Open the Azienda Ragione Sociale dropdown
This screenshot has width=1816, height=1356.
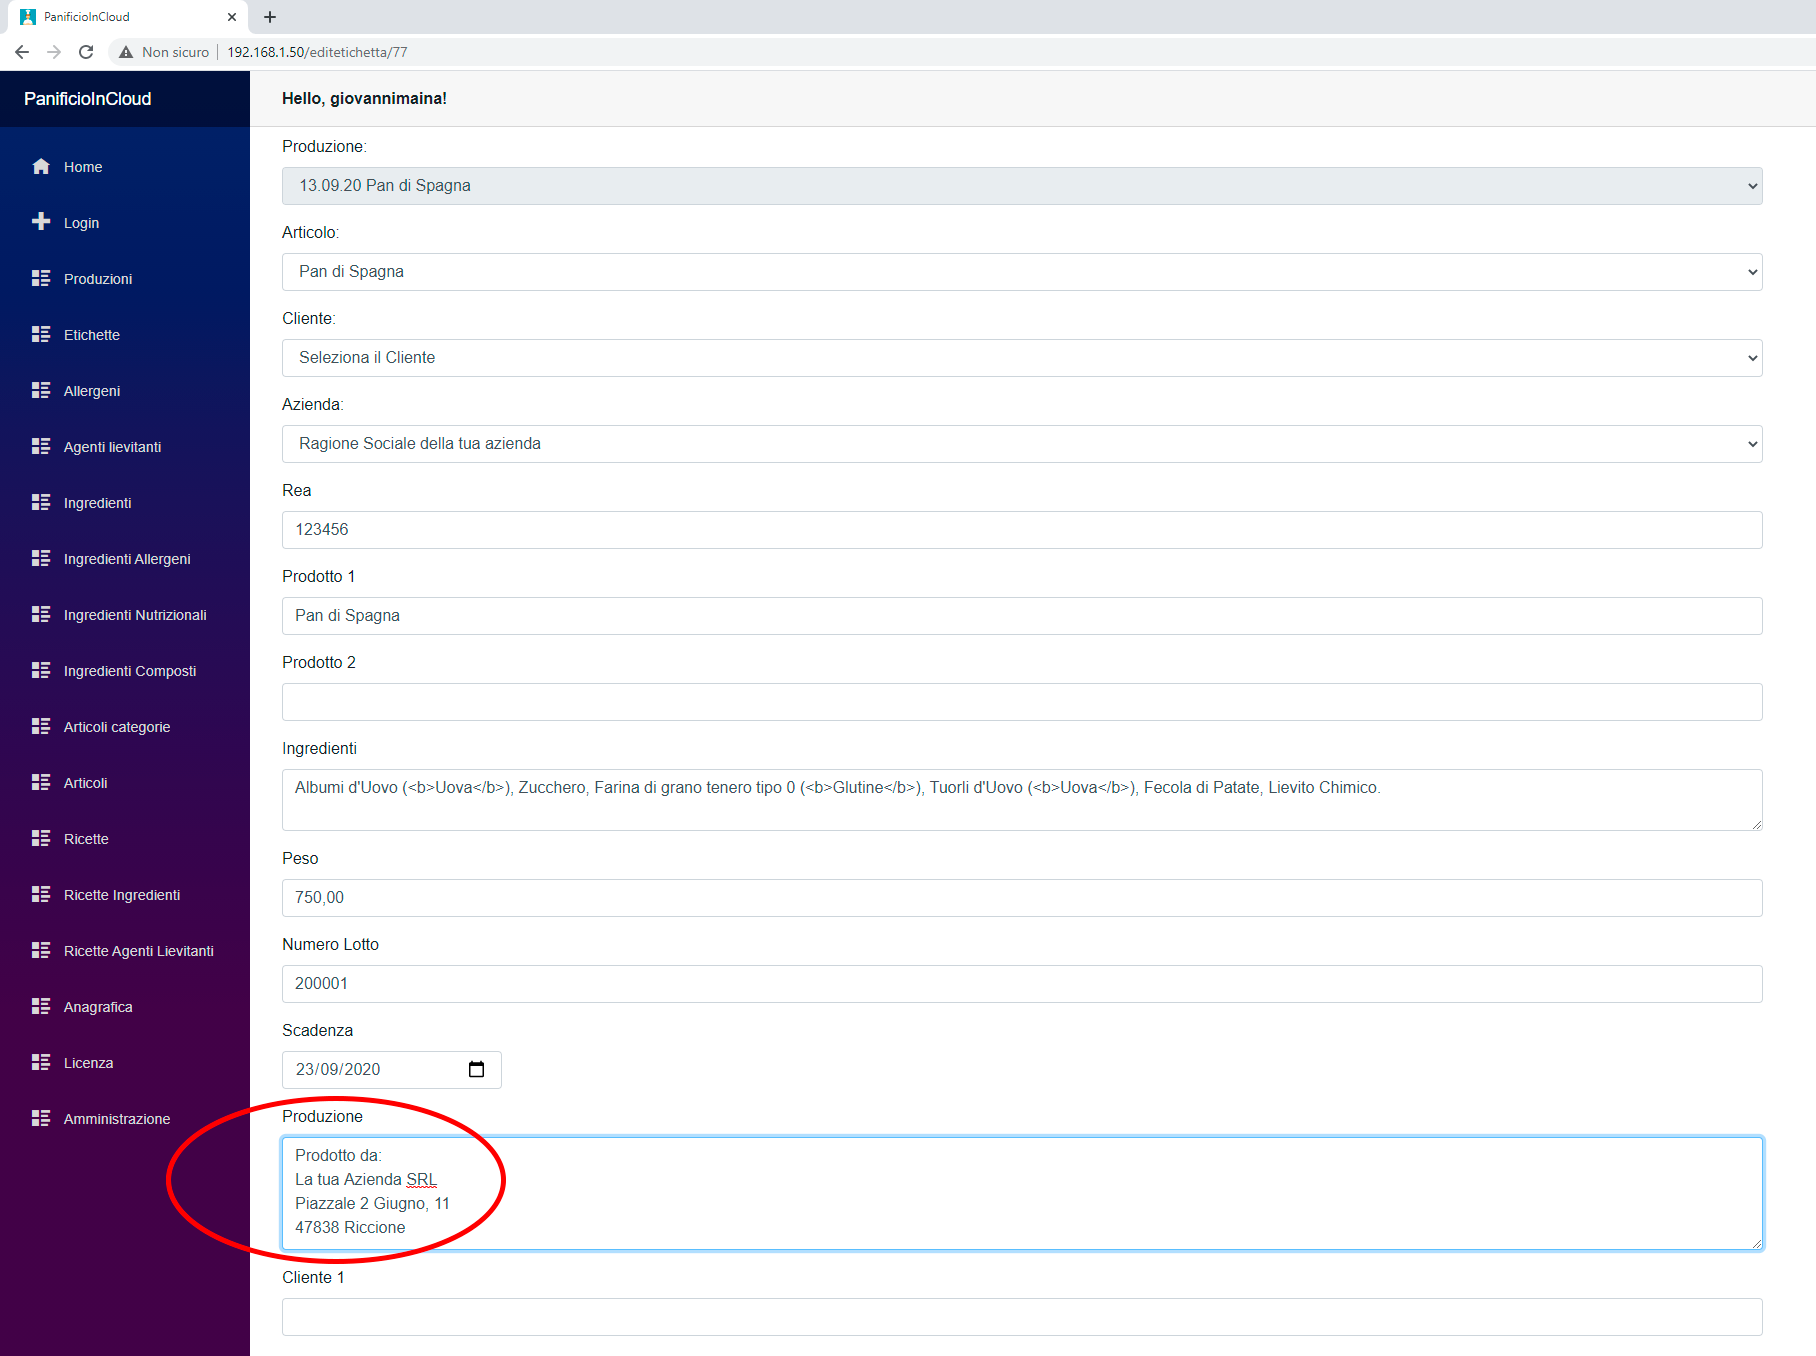[1022, 444]
